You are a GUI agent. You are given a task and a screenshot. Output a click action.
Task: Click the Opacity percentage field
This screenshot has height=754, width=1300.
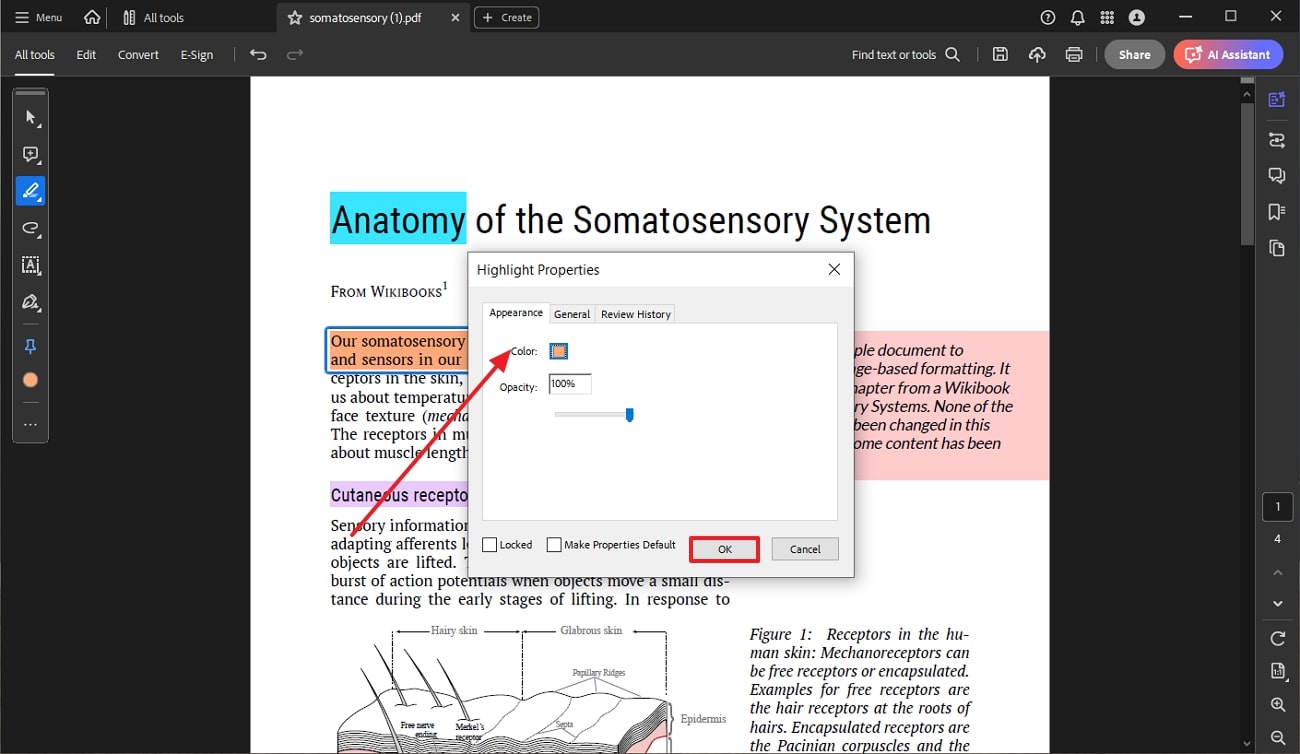pos(570,384)
